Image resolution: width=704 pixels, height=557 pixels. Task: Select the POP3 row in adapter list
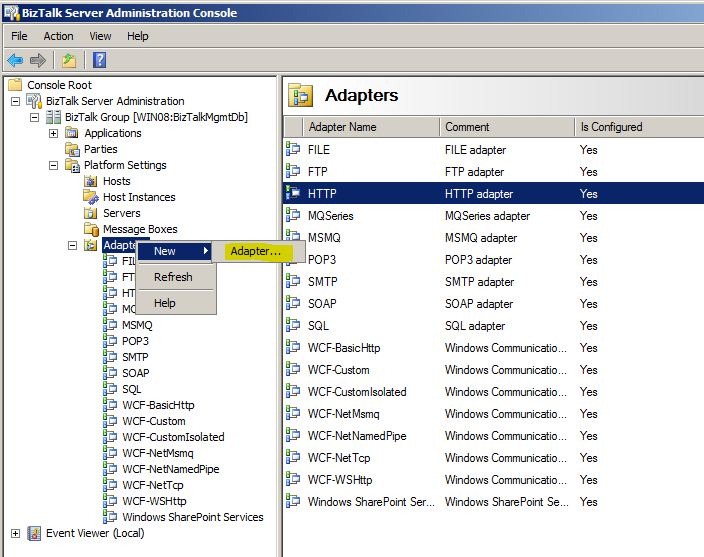point(493,259)
